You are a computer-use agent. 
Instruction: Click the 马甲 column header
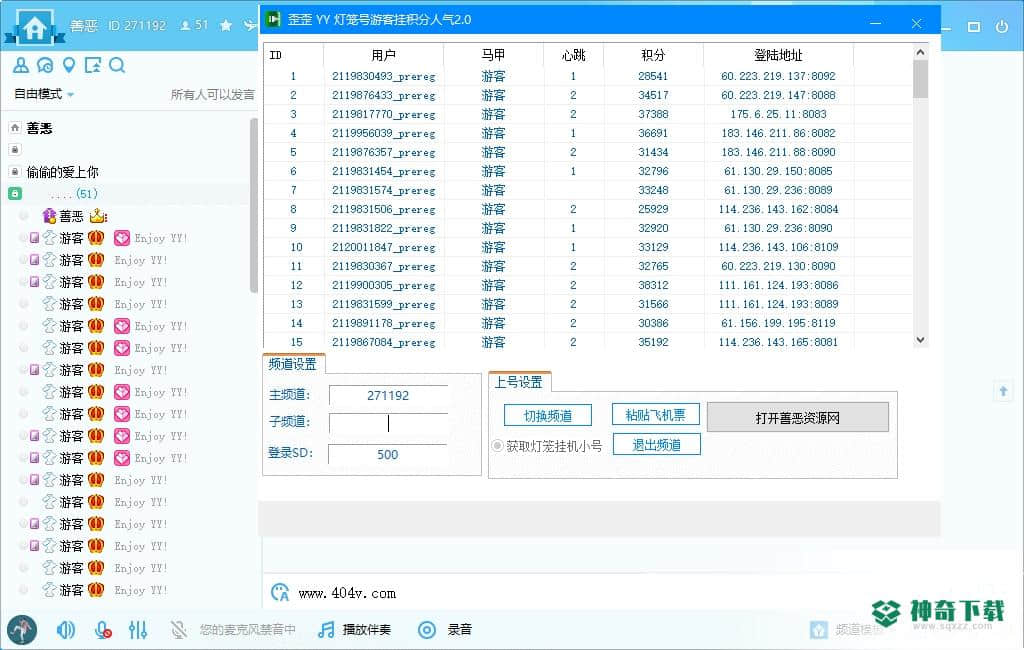493,55
